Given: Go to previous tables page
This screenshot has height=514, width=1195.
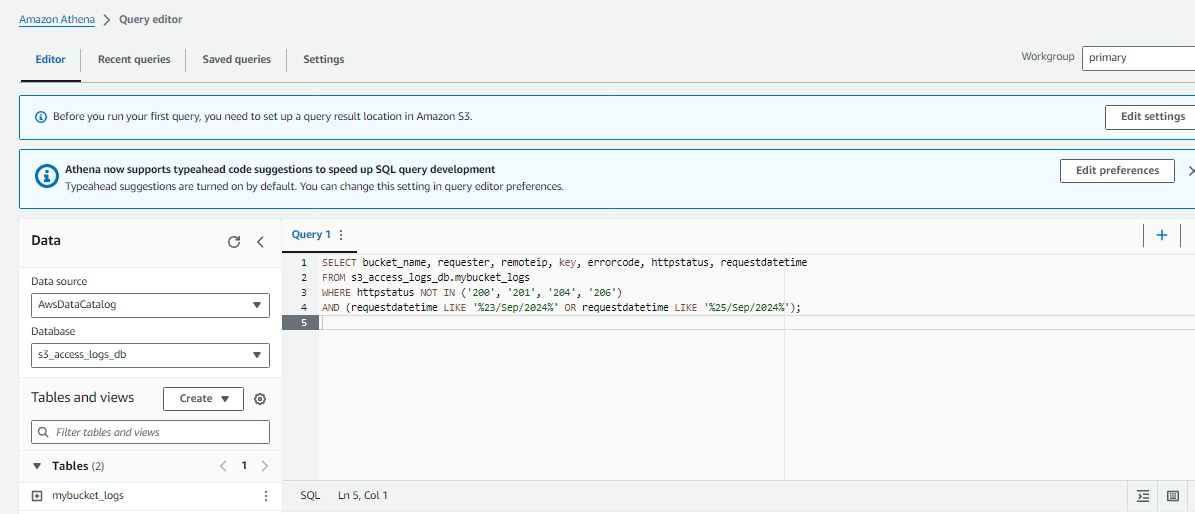Looking at the screenshot, I should 223,466.
